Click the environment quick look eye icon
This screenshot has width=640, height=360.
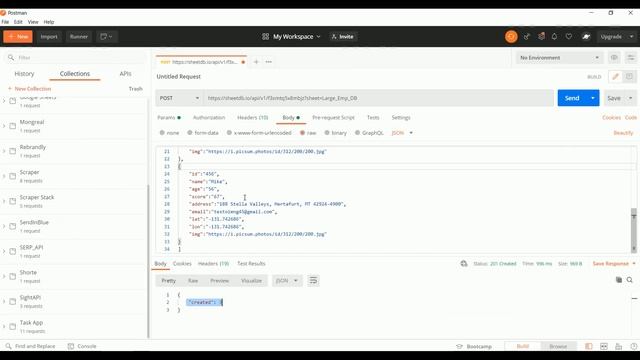tap(614, 58)
